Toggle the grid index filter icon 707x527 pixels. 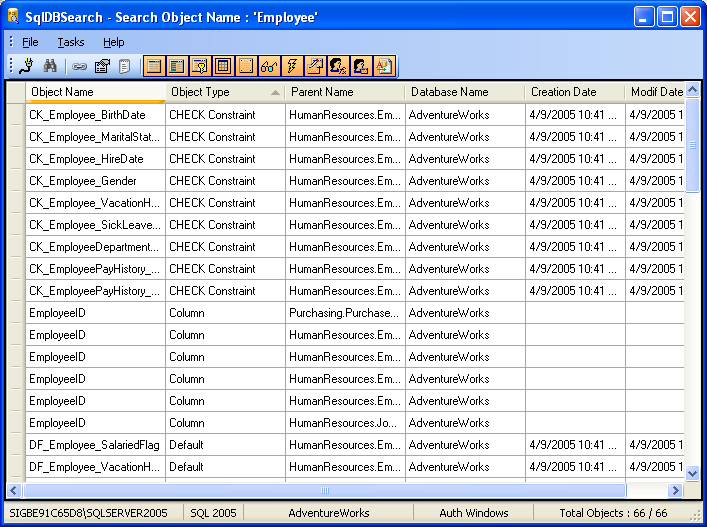pos(223,66)
